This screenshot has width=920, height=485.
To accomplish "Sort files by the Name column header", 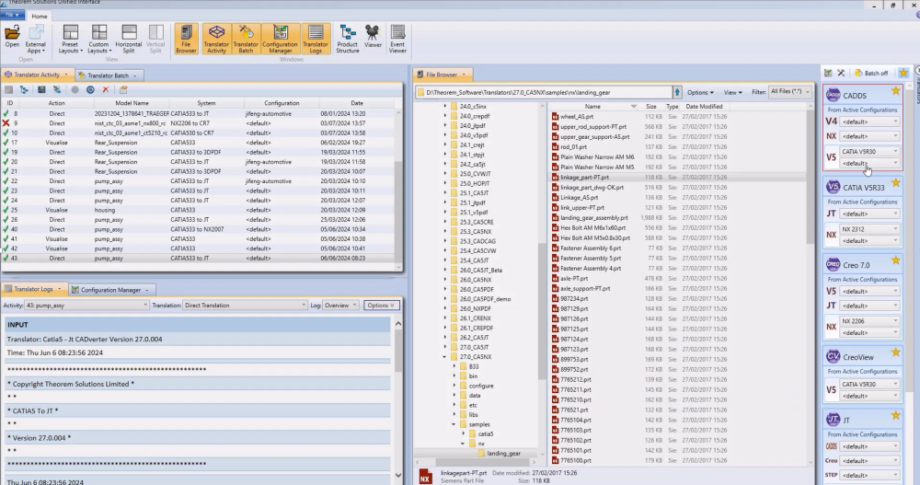I will coord(593,107).
